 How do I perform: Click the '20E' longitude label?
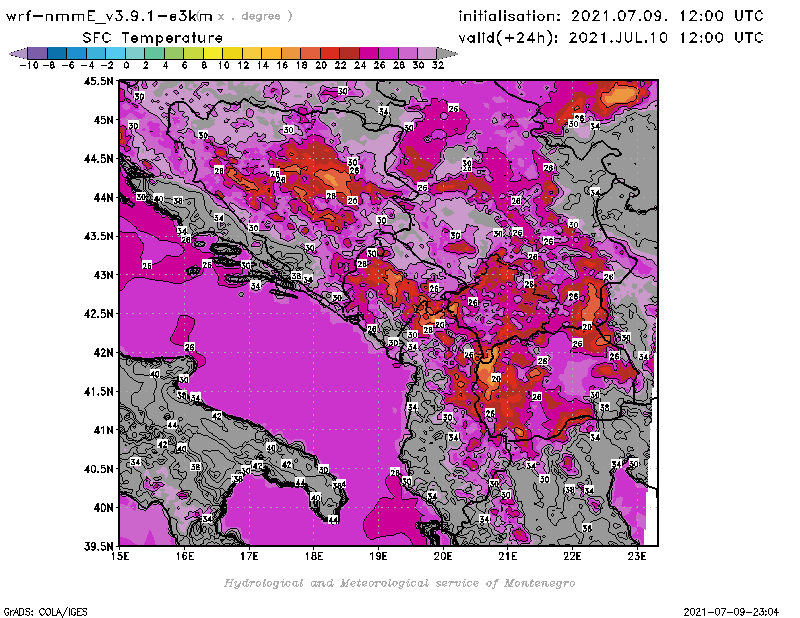[443, 556]
